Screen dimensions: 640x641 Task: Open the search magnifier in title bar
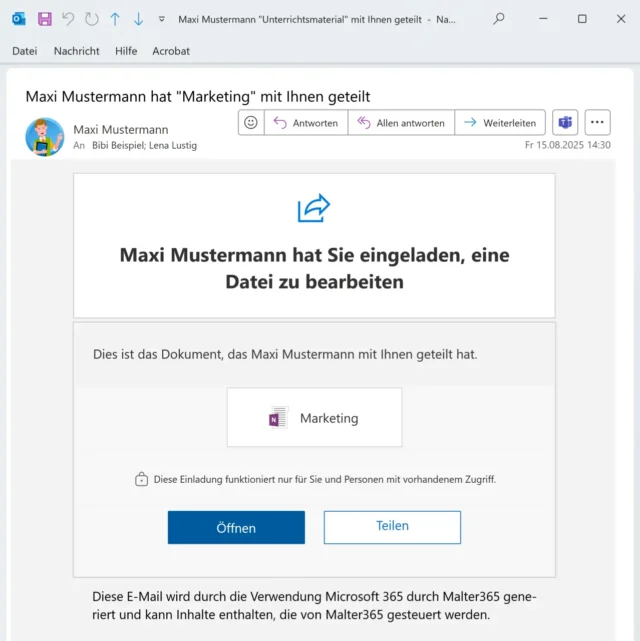(x=499, y=19)
